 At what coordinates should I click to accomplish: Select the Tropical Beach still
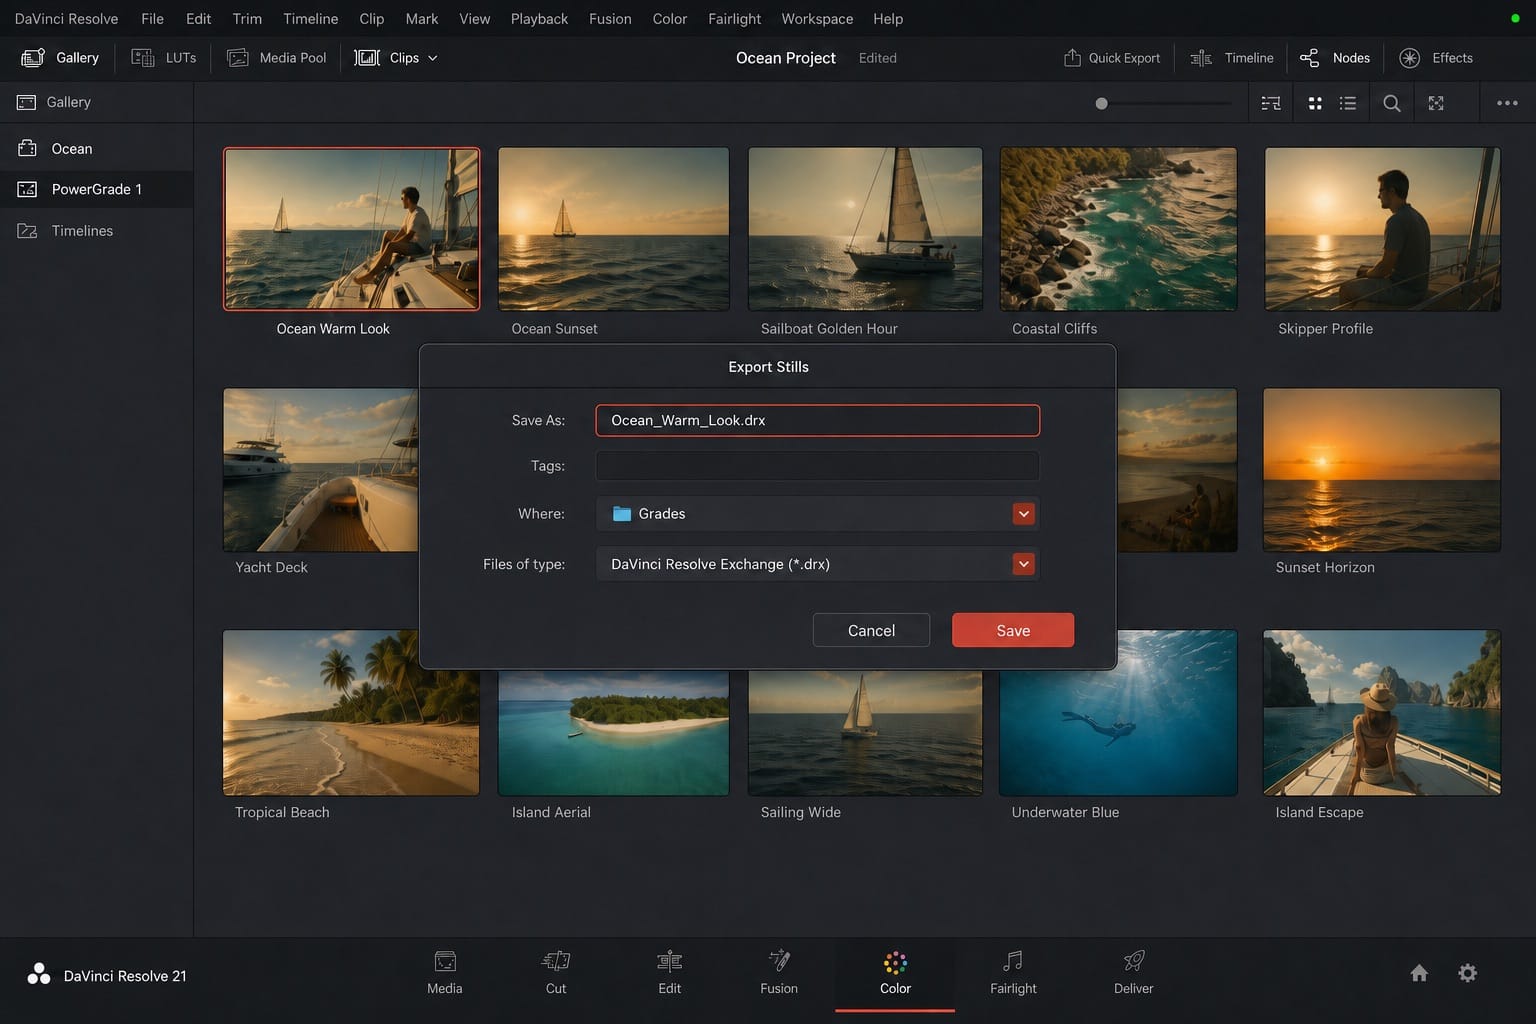tap(351, 712)
